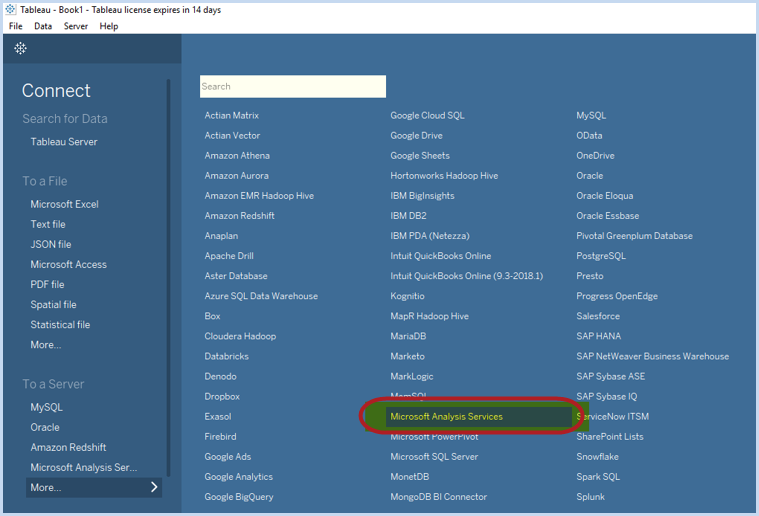This screenshot has width=759, height=516.
Task: Select Google Sheets connector
Action: tap(420, 155)
